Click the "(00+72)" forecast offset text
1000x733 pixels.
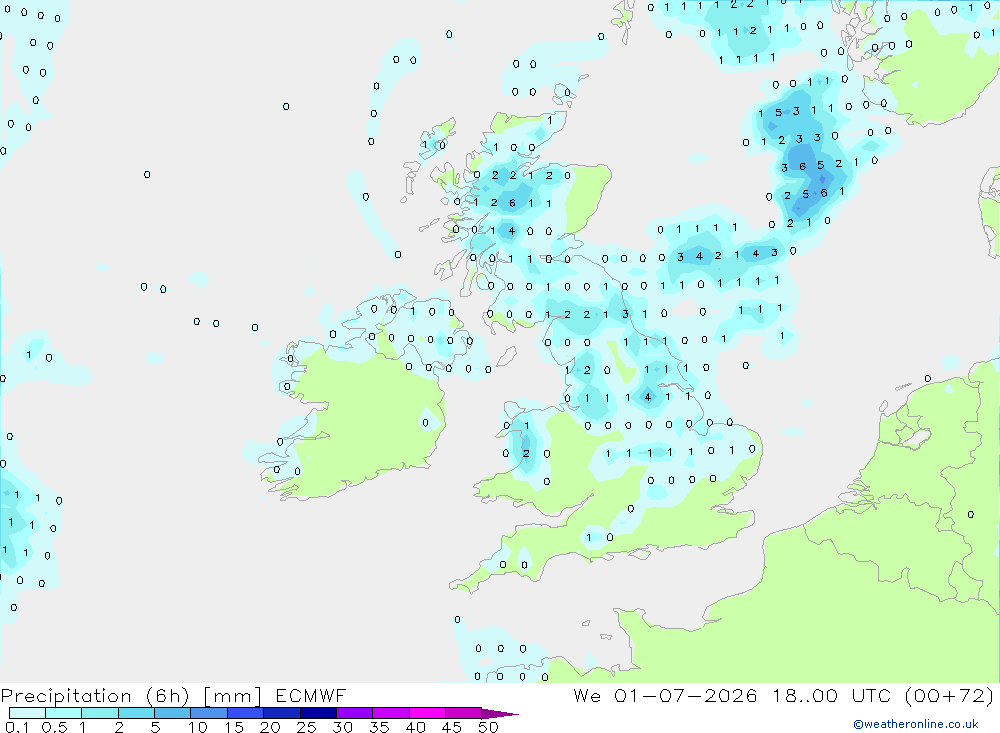click(949, 696)
